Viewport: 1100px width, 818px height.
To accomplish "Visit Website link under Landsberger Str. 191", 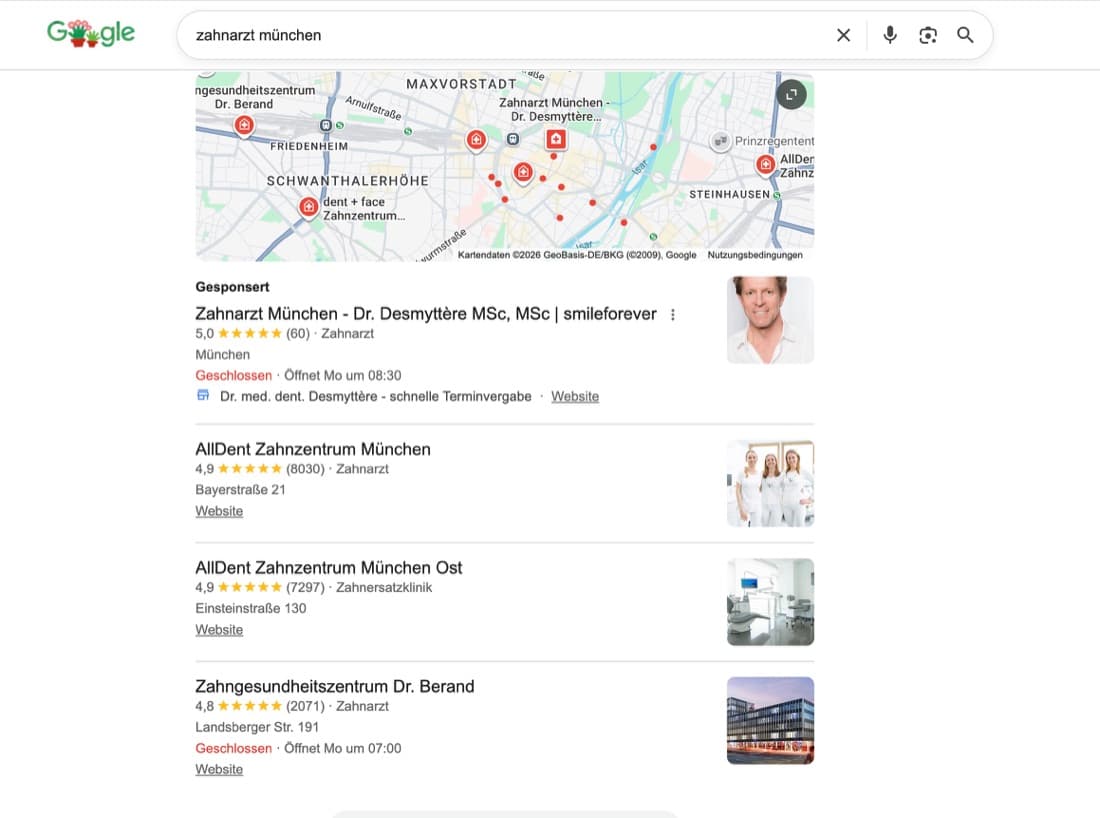I will tap(219, 770).
